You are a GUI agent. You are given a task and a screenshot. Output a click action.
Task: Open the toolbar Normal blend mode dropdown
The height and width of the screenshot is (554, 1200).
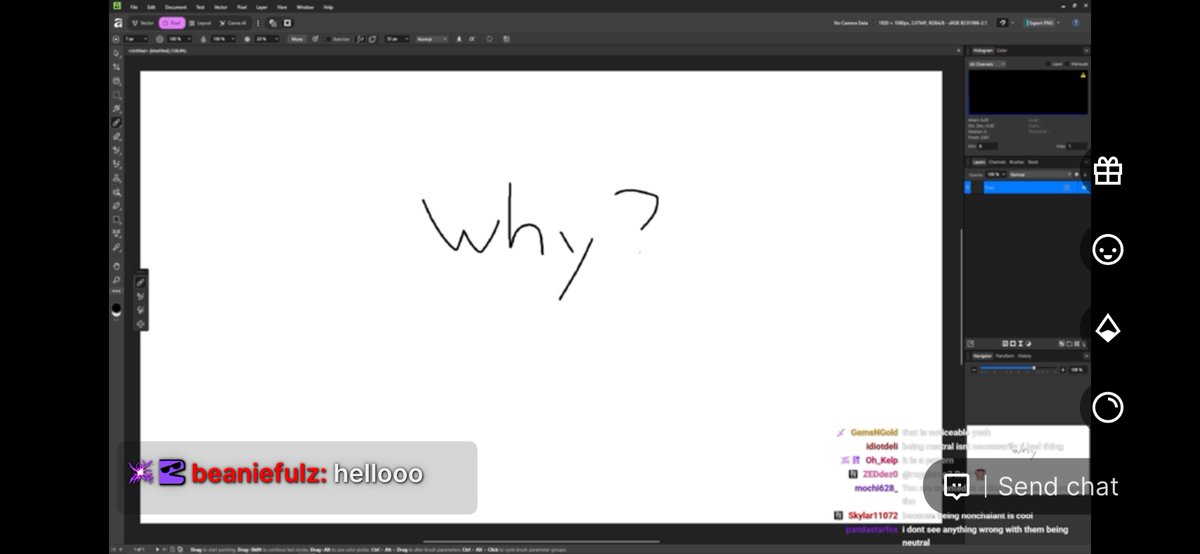coord(431,39)
